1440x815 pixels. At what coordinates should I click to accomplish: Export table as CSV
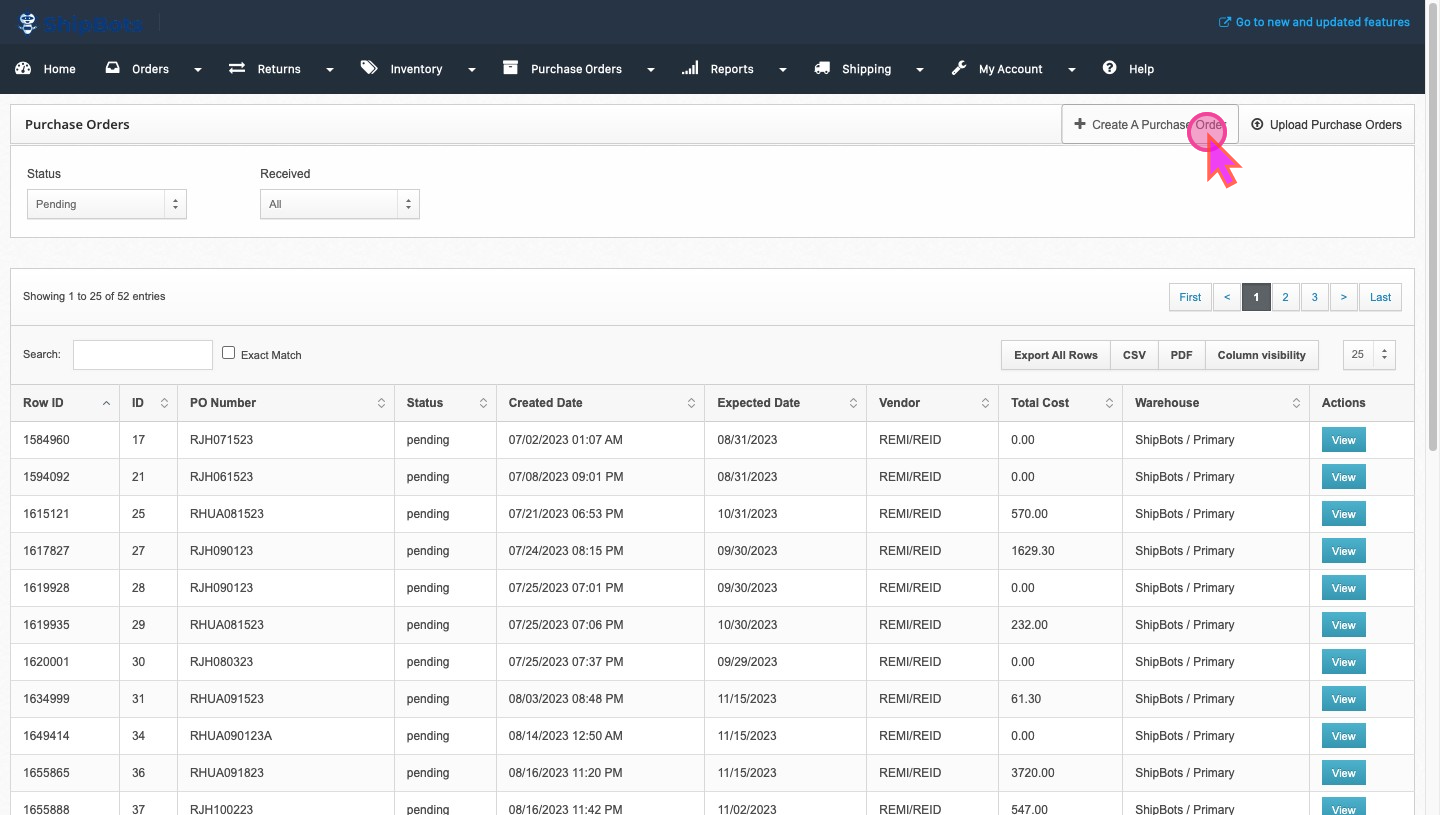point(1134,355)
